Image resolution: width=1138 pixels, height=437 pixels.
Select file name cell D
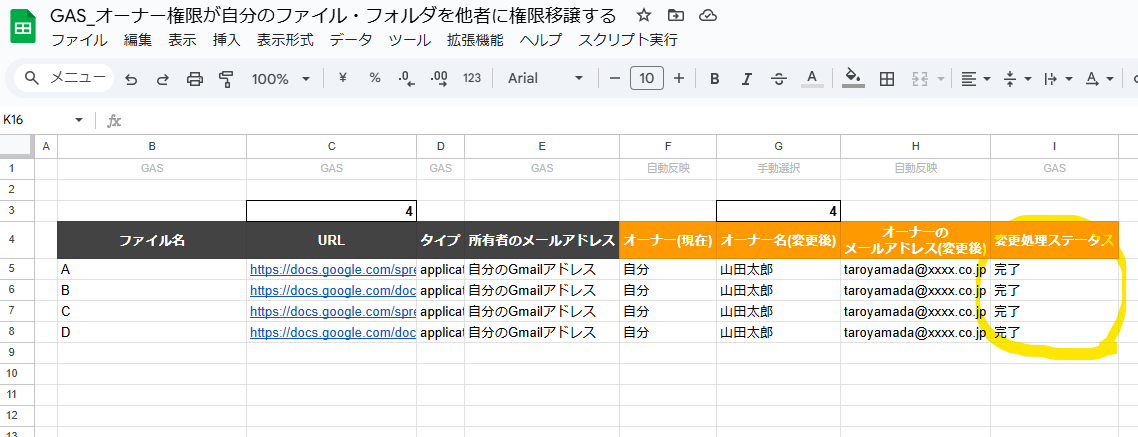point(152,333)
